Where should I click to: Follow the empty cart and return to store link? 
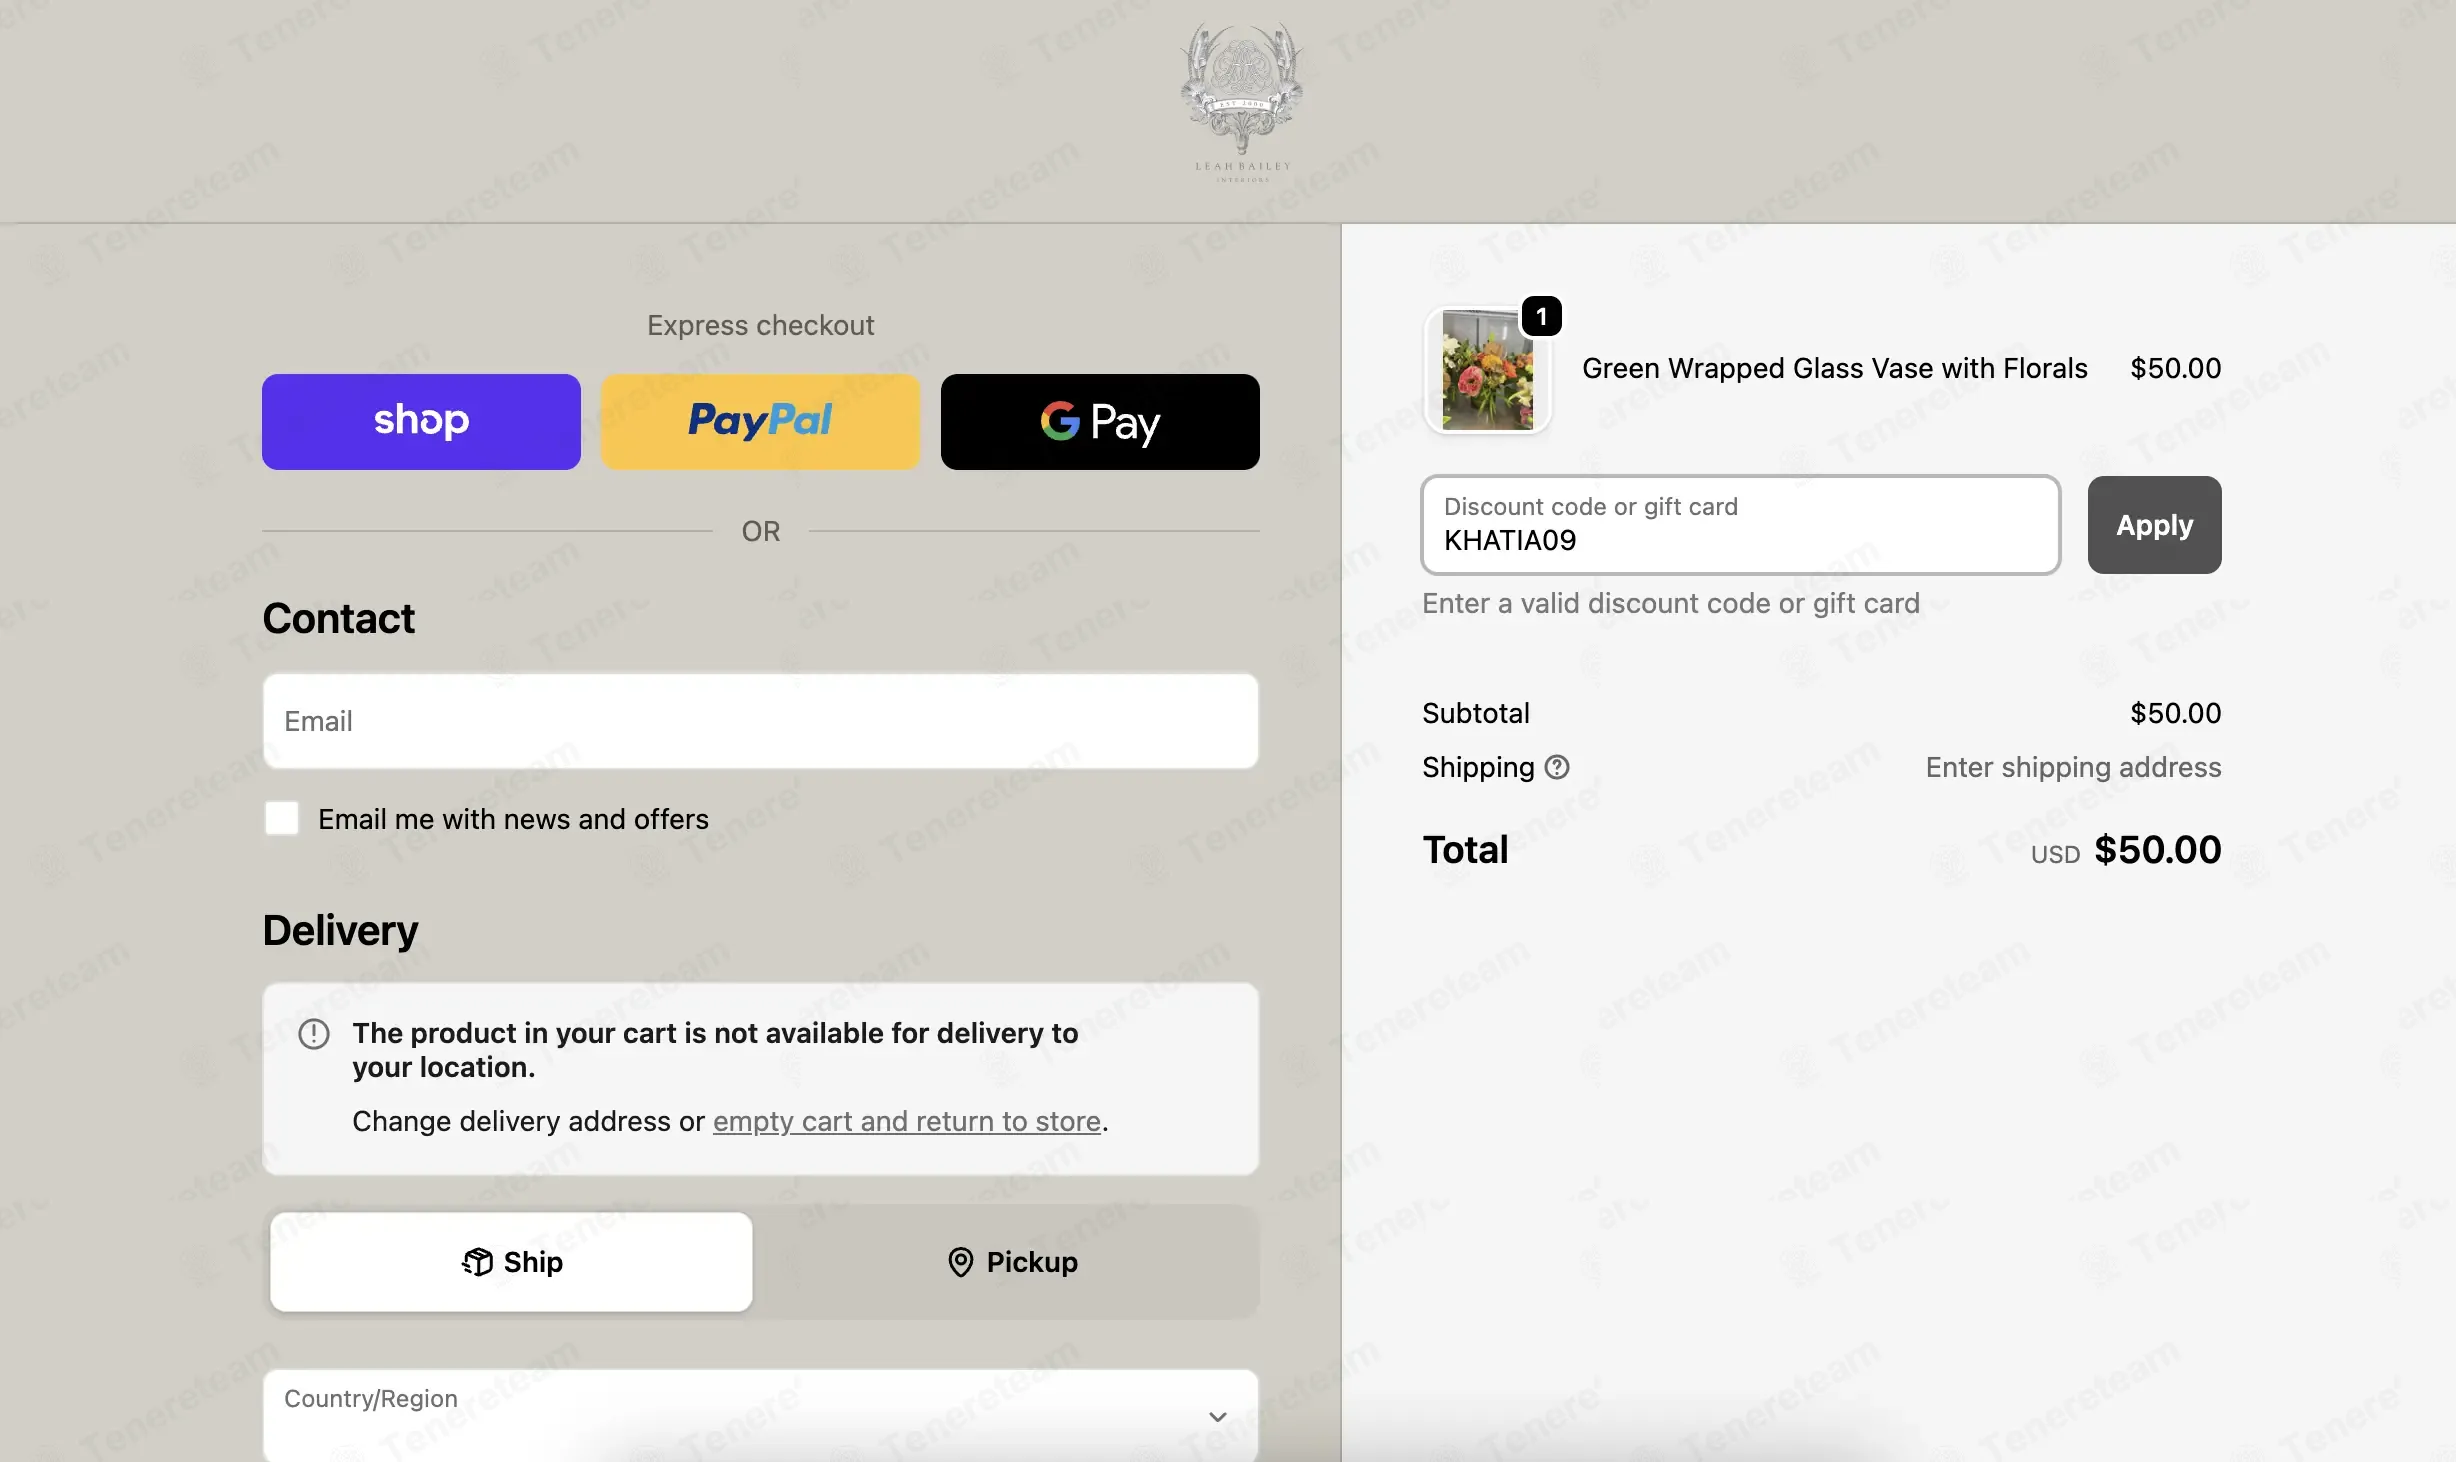[x=906, y=1121]
